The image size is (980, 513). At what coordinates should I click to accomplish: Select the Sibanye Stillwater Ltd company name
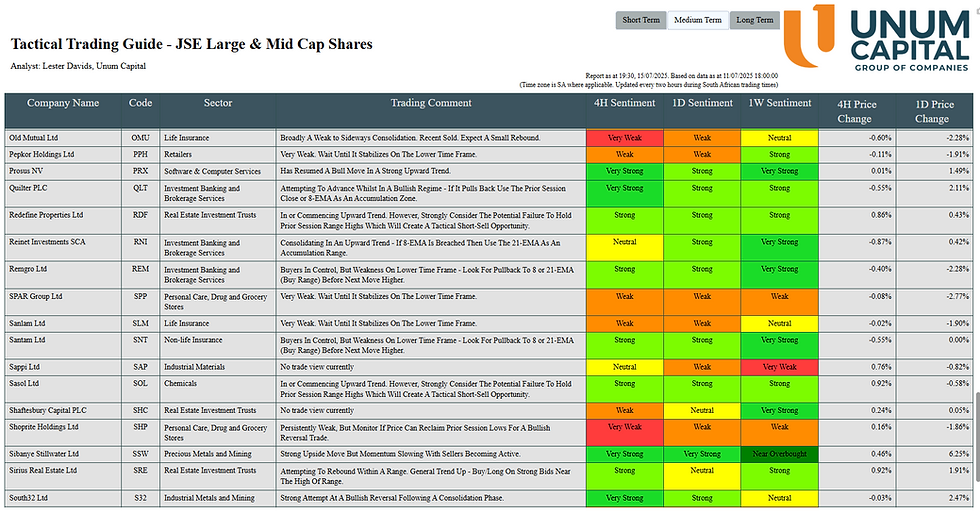click(44, 454)
